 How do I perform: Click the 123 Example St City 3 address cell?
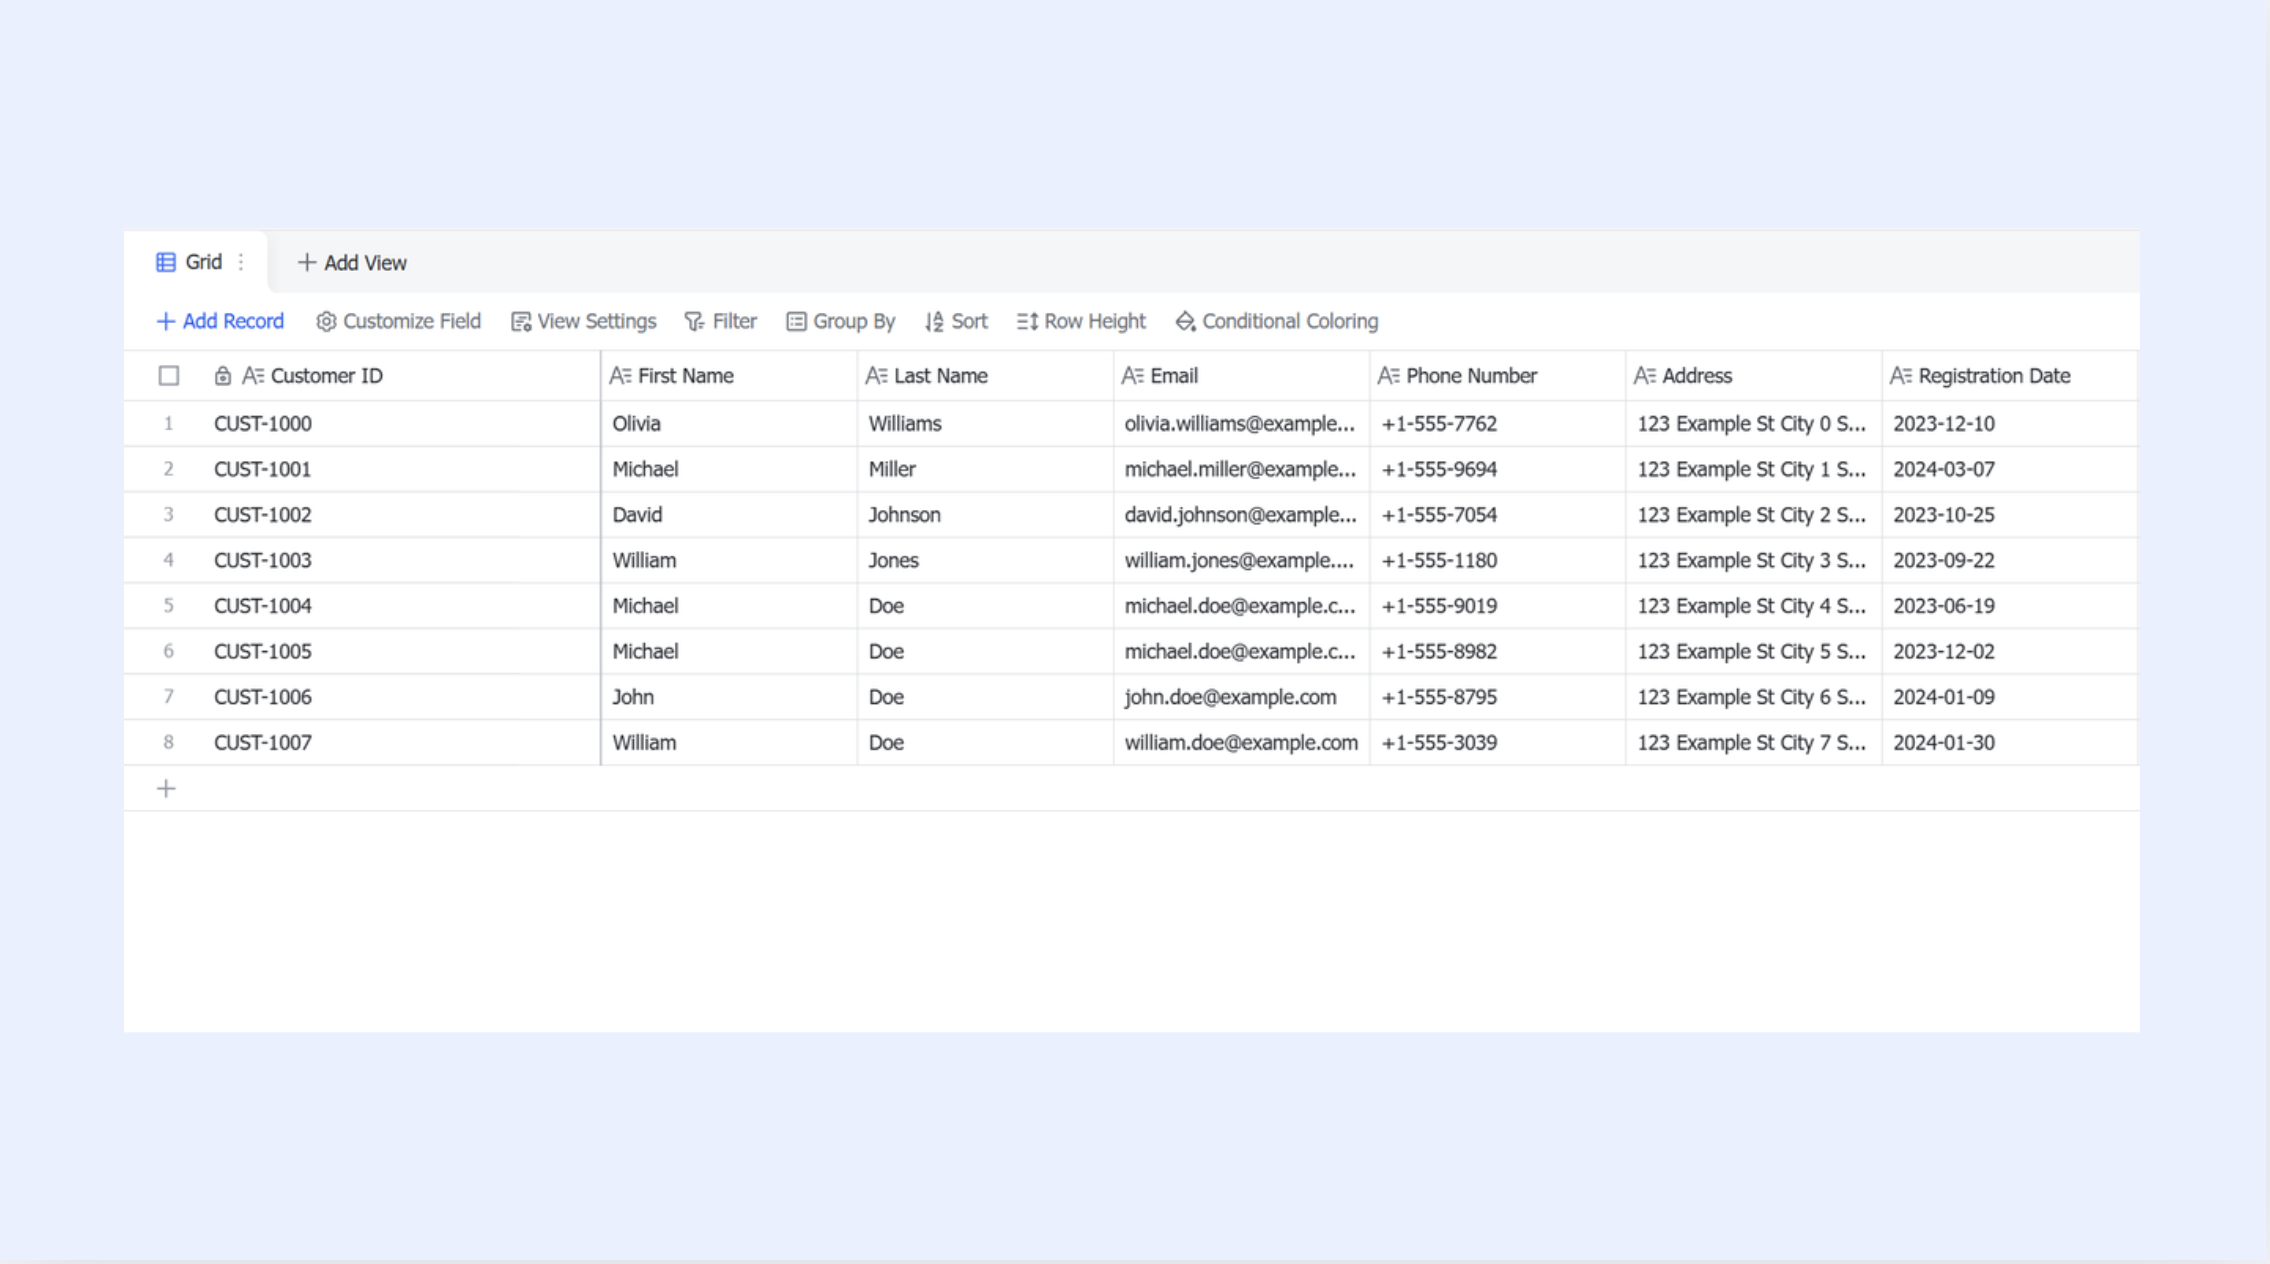pos(1753,560)
